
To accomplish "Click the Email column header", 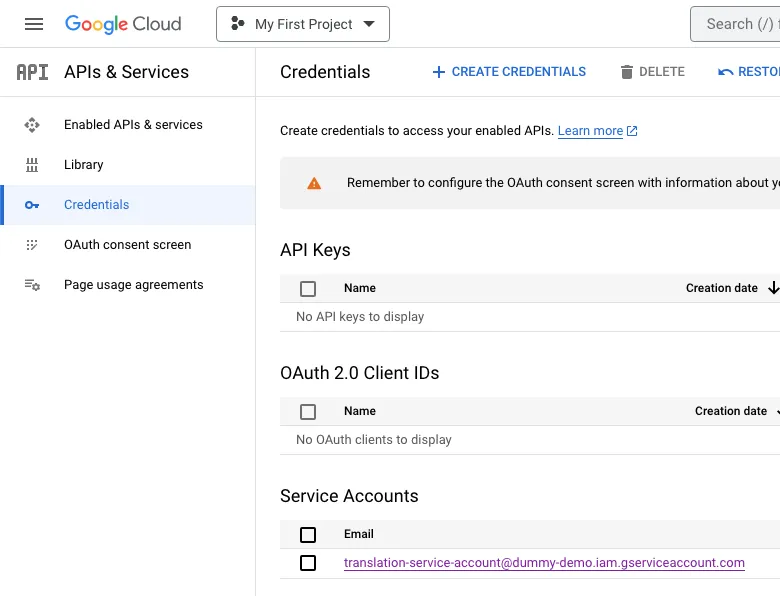I will click(x=359, y=534).
